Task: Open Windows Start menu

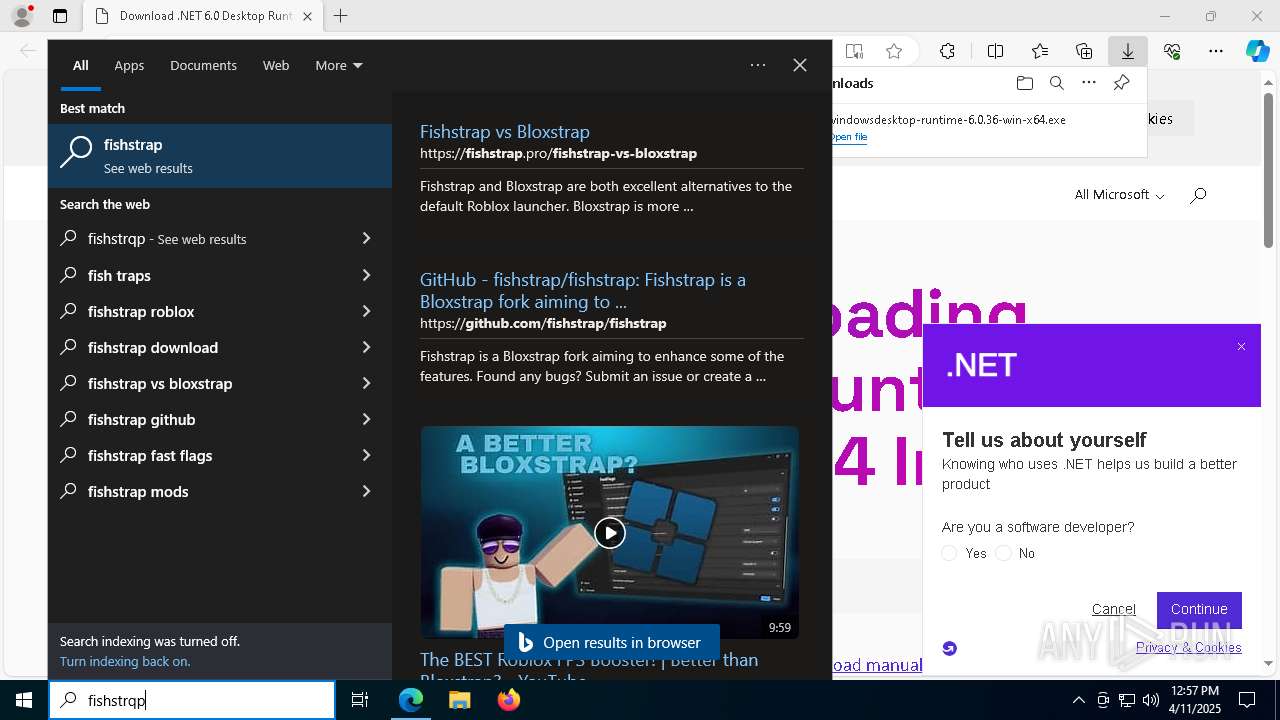Action: 24,700
